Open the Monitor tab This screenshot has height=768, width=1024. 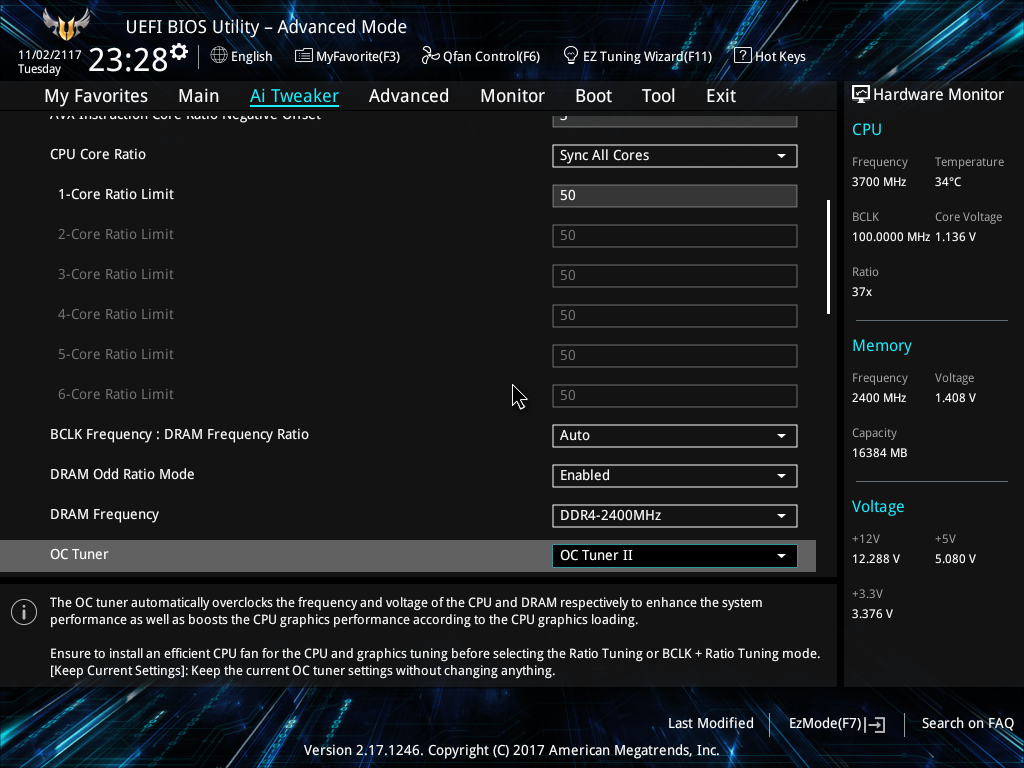coord(513,96)
